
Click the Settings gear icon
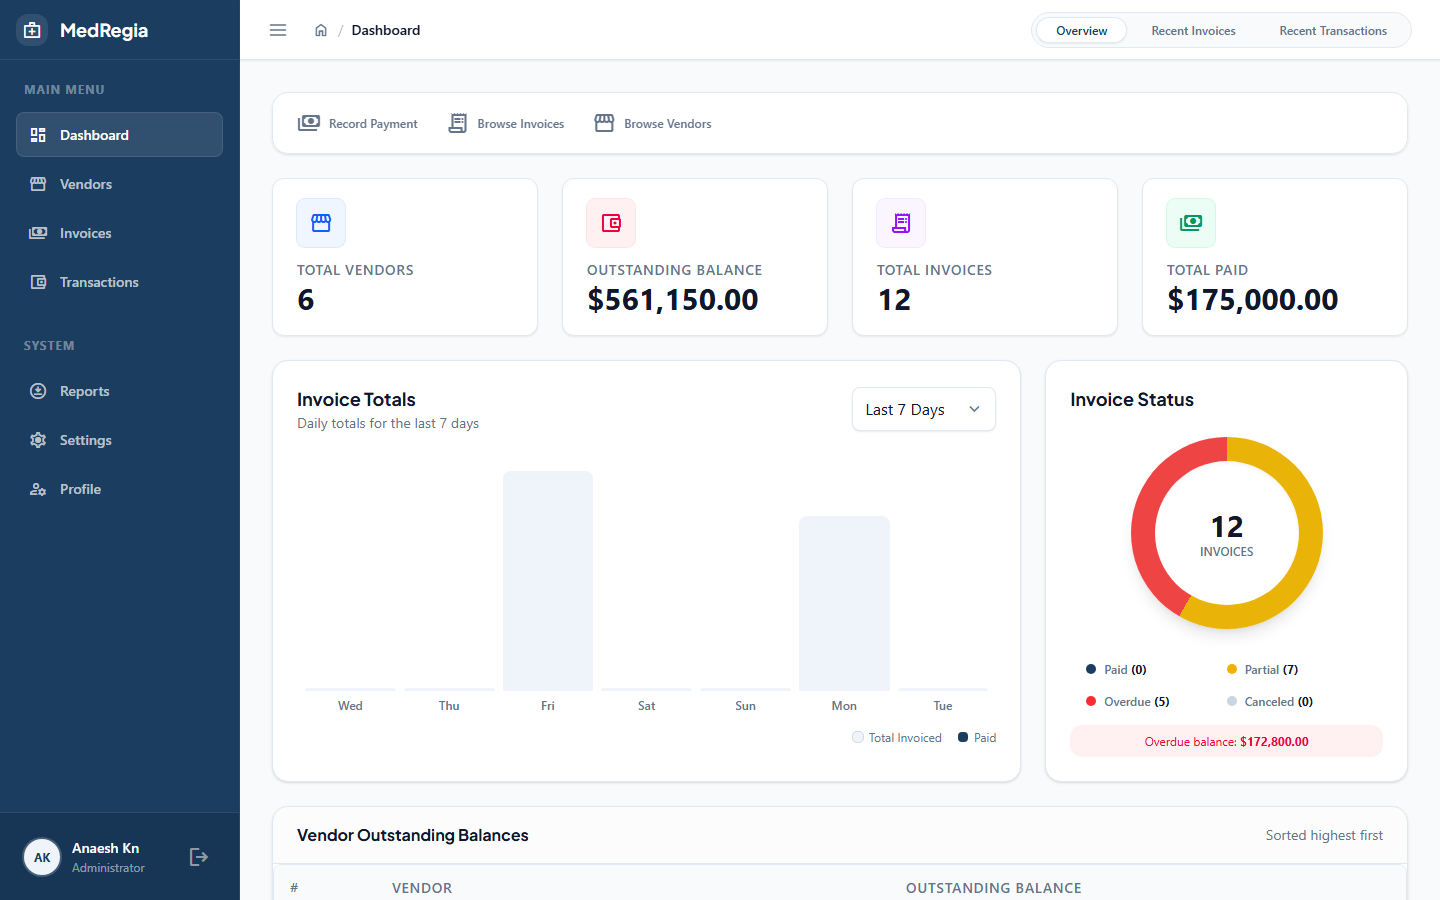pos(38,440)
